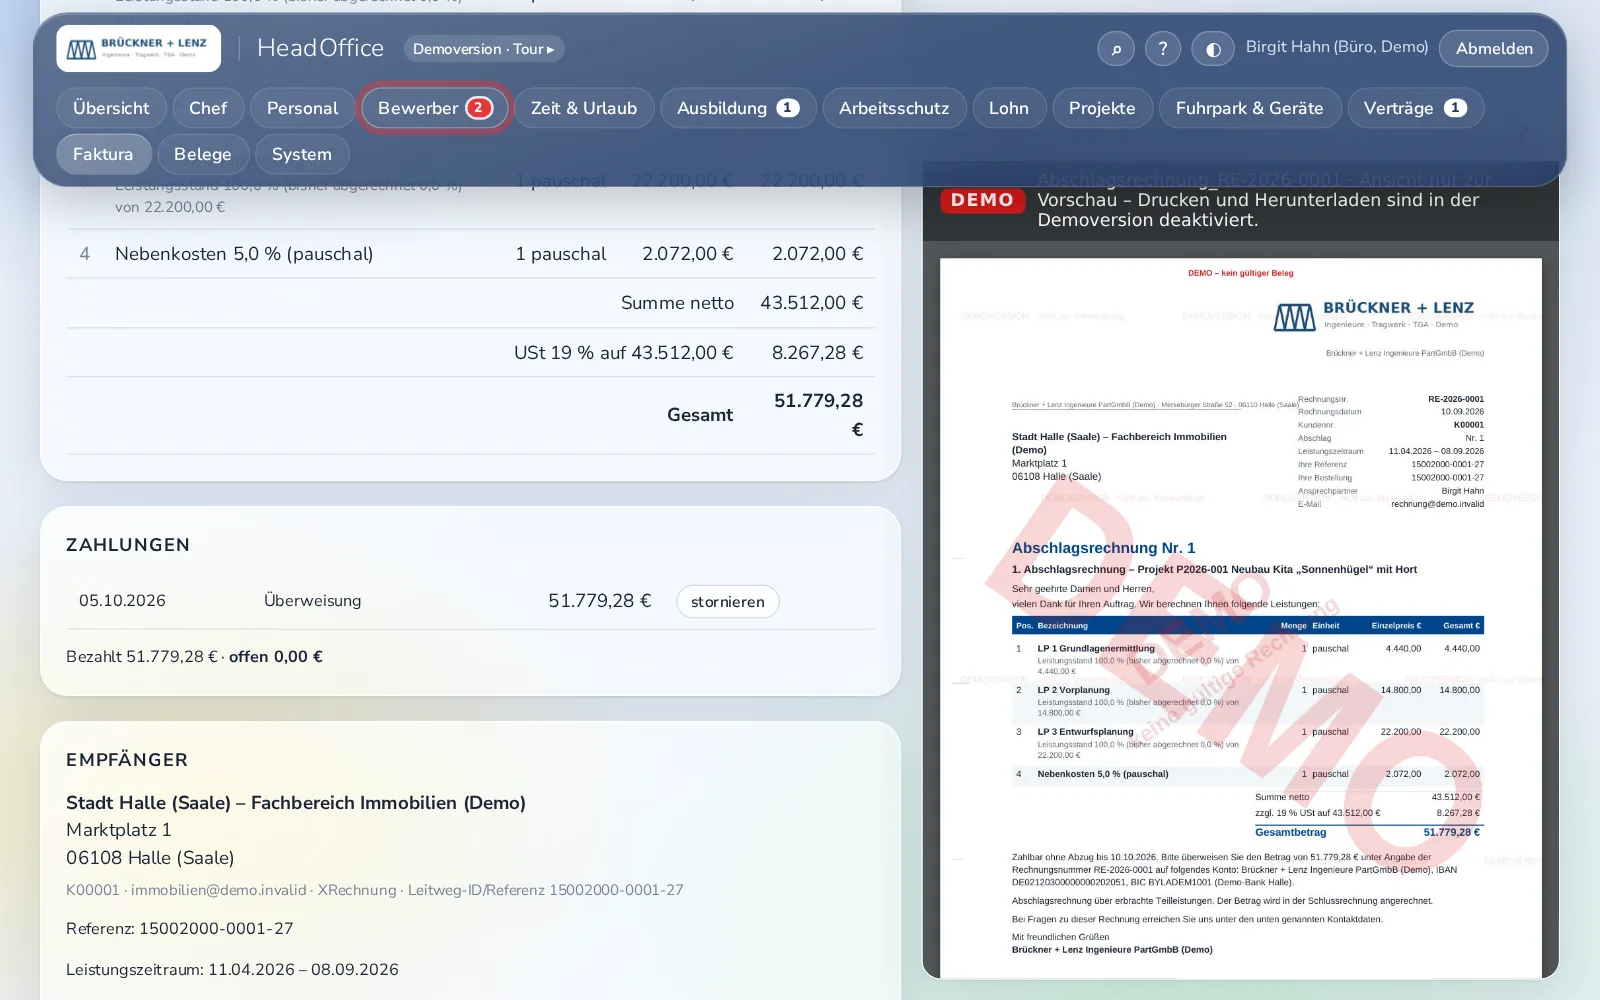Go to Fuhrpark & Geräte
This screenshot has height=1000, width=1600.
1249,108
